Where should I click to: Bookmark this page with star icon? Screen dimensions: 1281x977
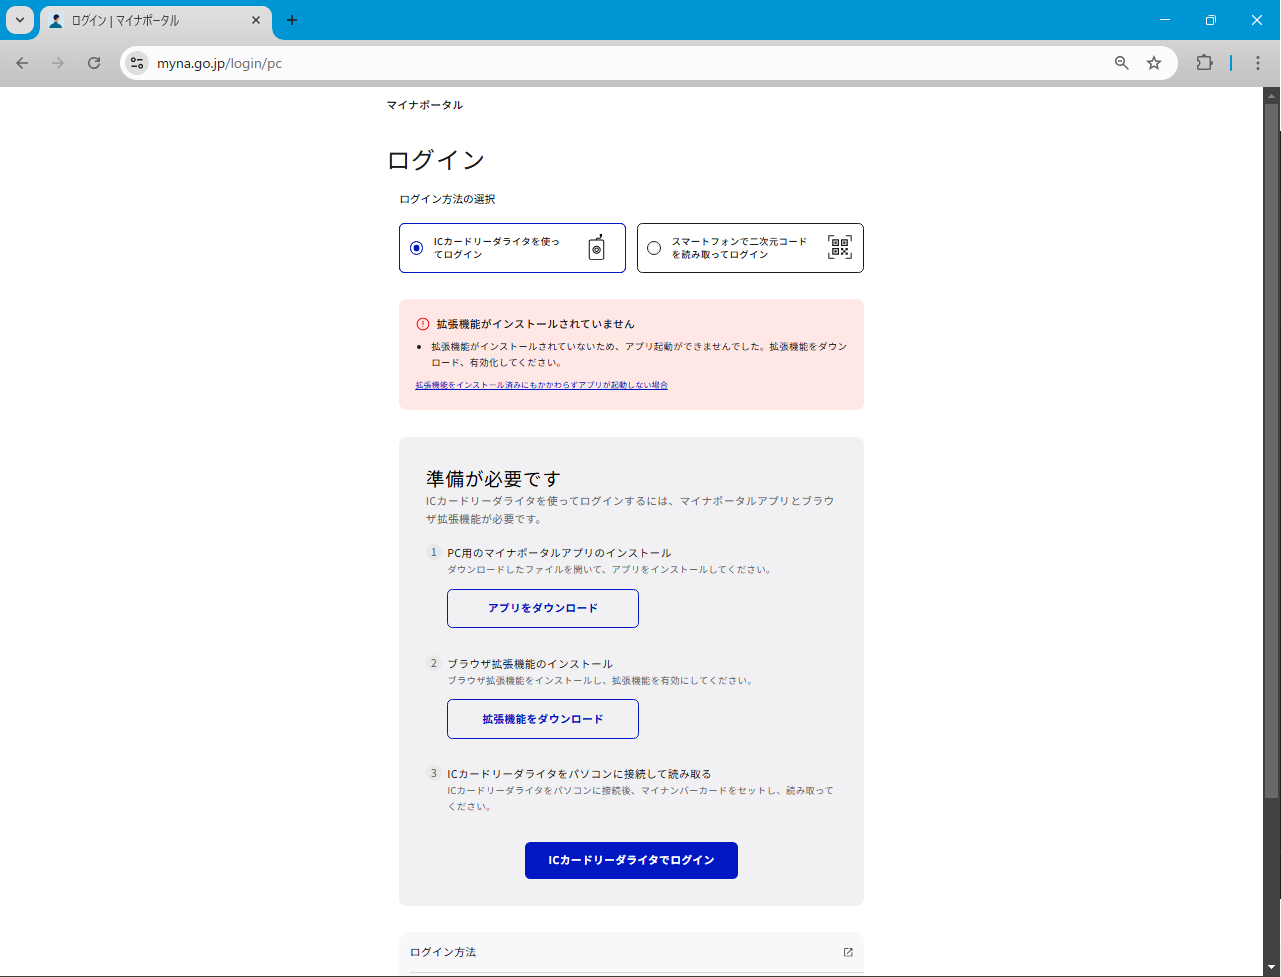pos(1154,63)
